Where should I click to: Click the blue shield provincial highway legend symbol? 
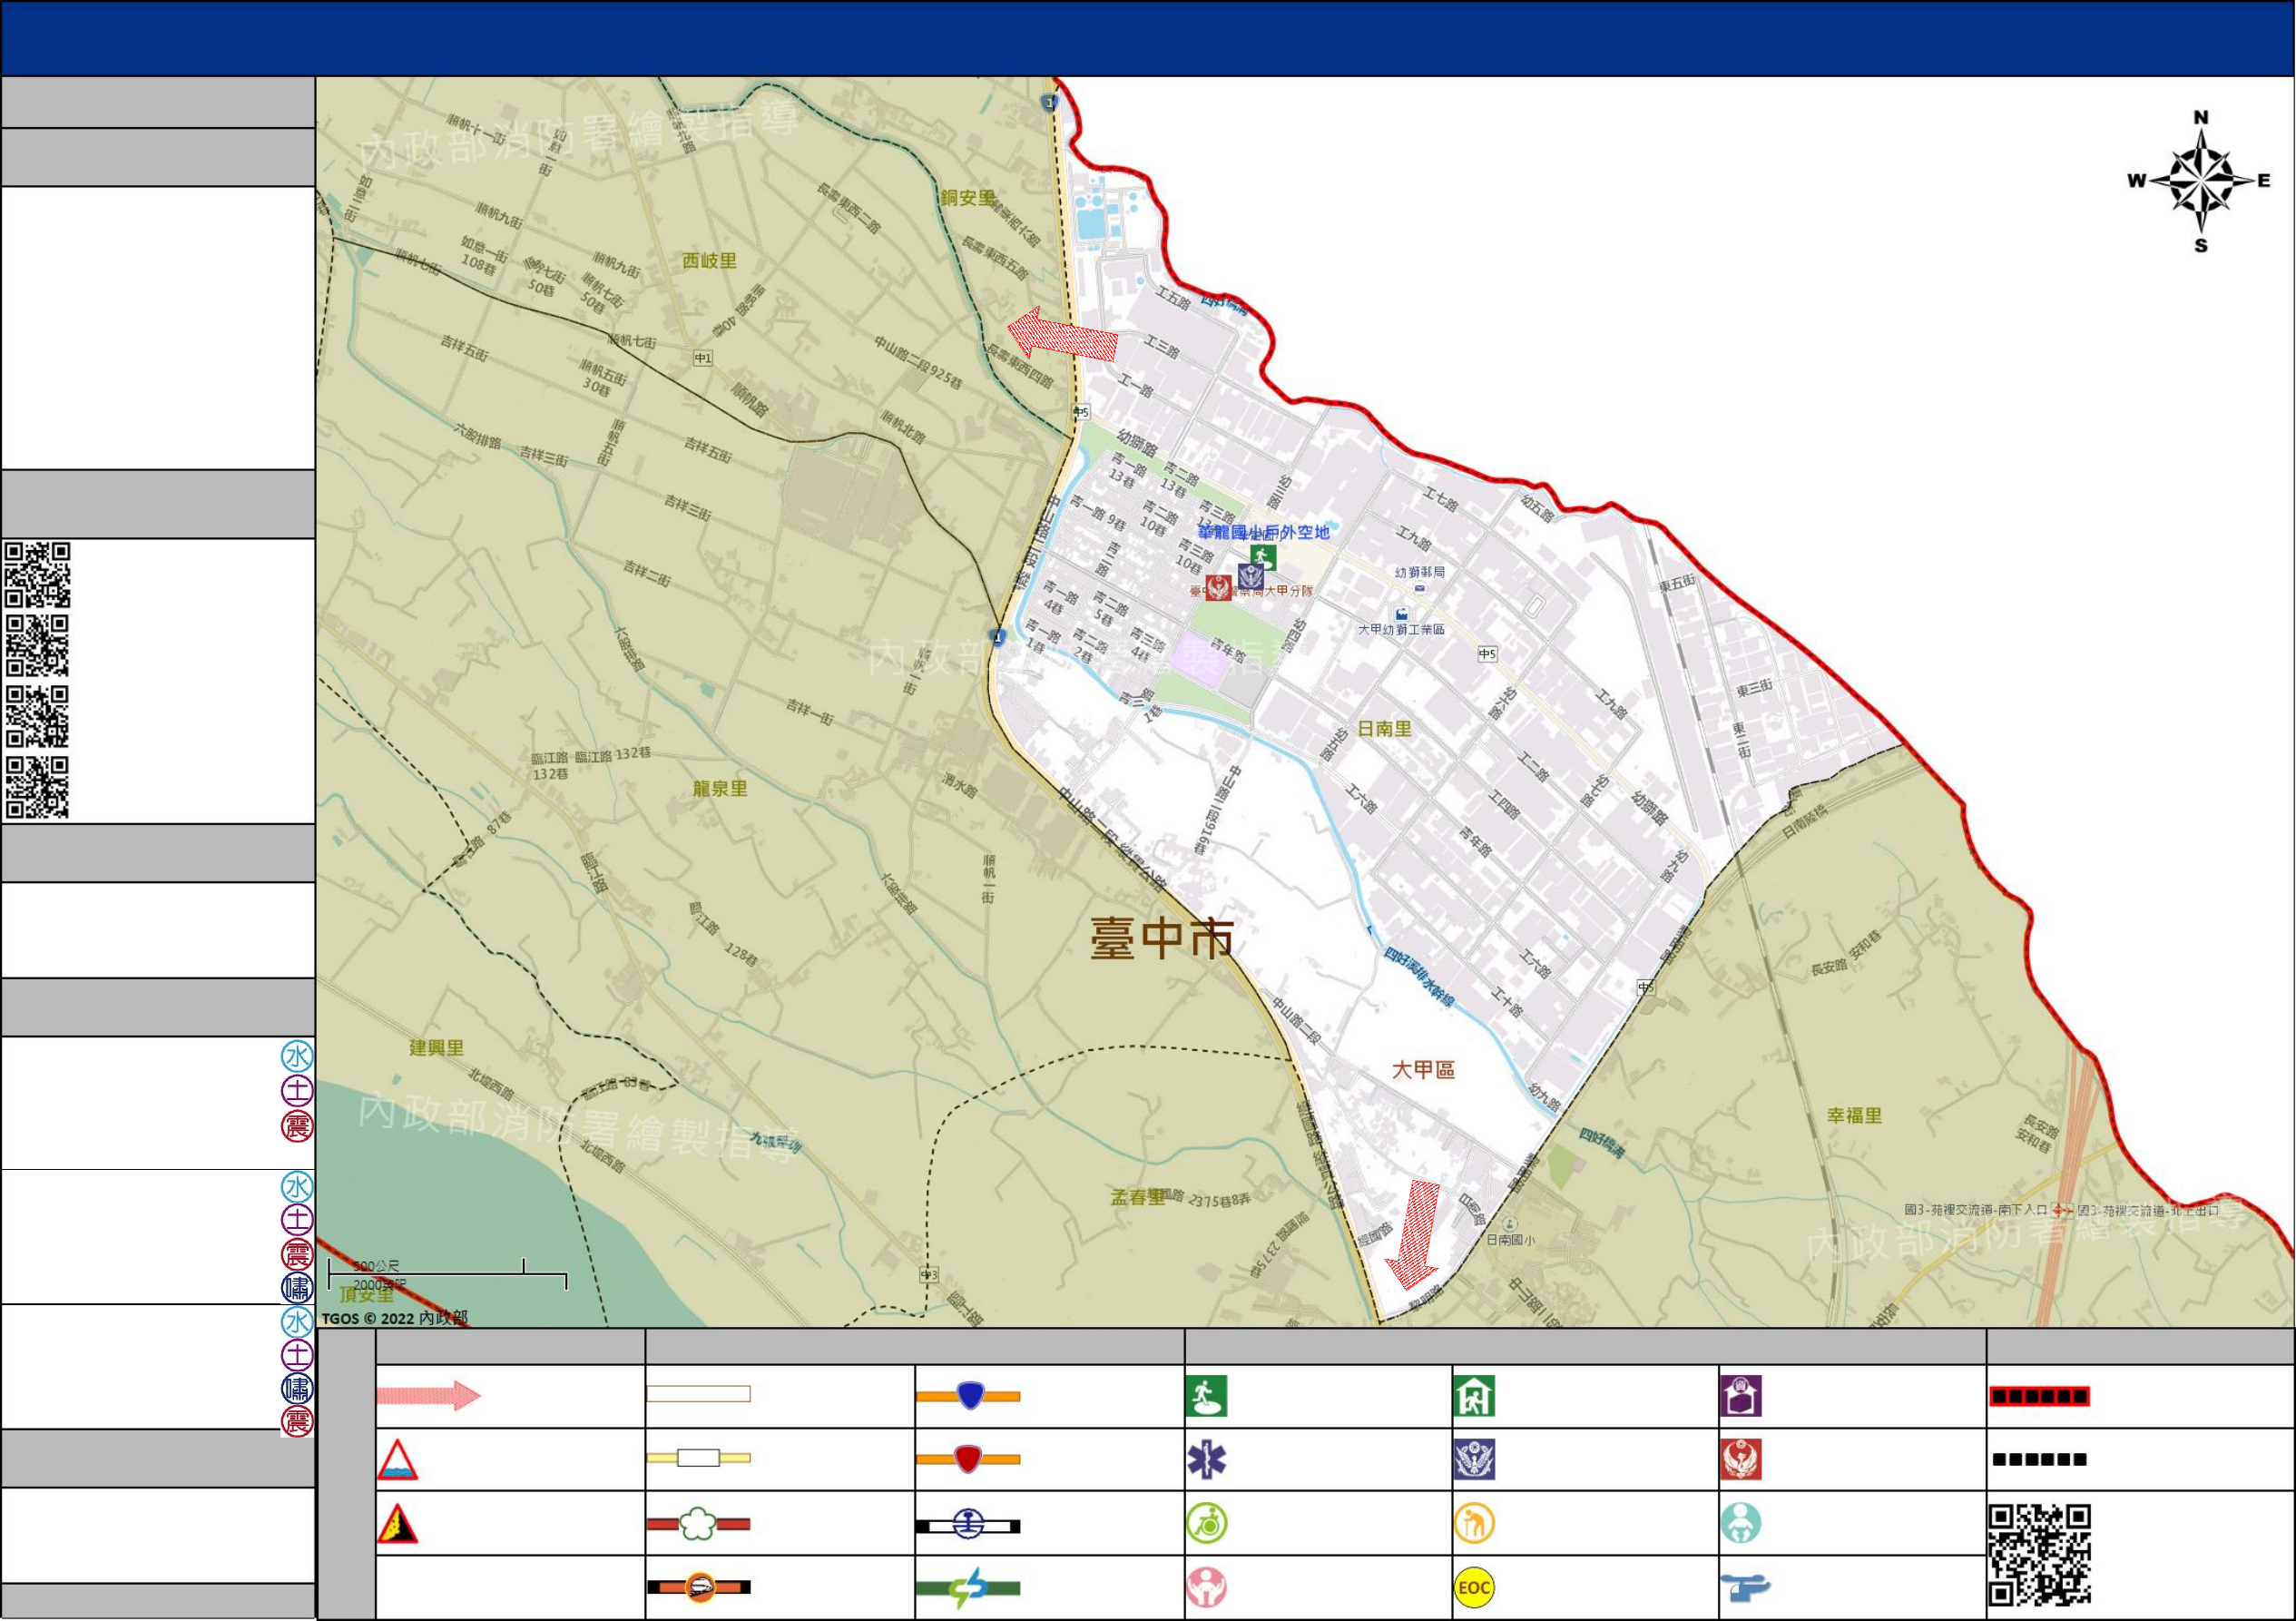point(968,1396)
